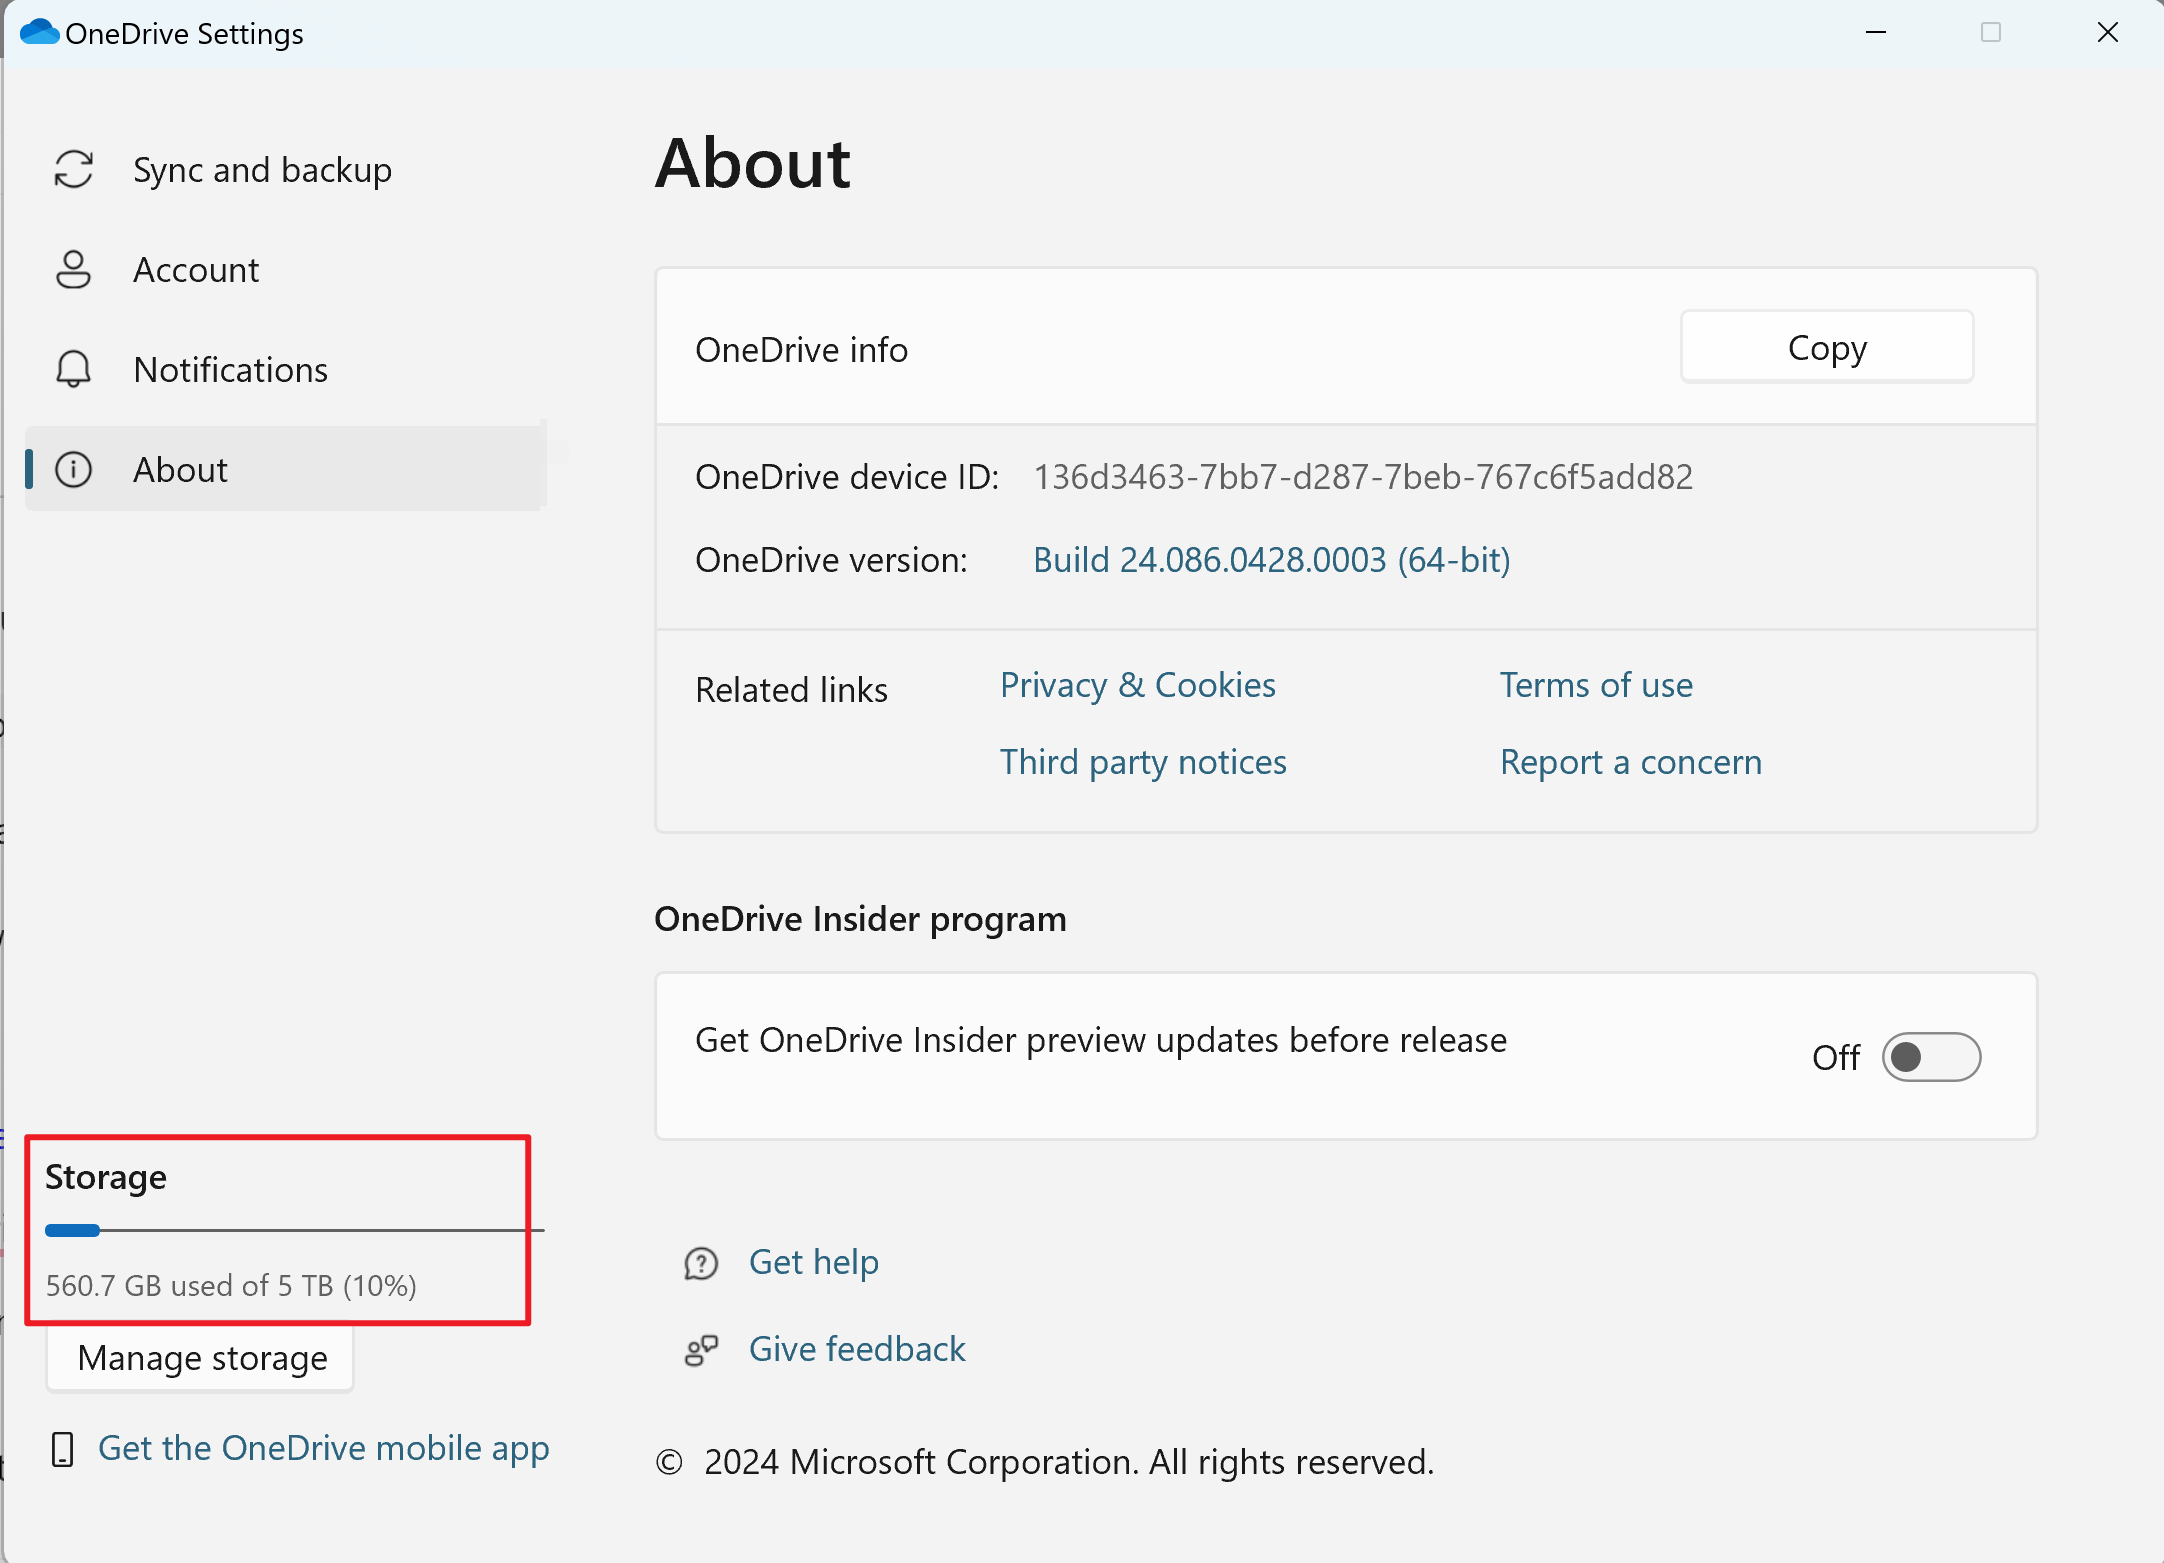
Task: Copy the OneDrive info
Action: [x=1827, y=347]
